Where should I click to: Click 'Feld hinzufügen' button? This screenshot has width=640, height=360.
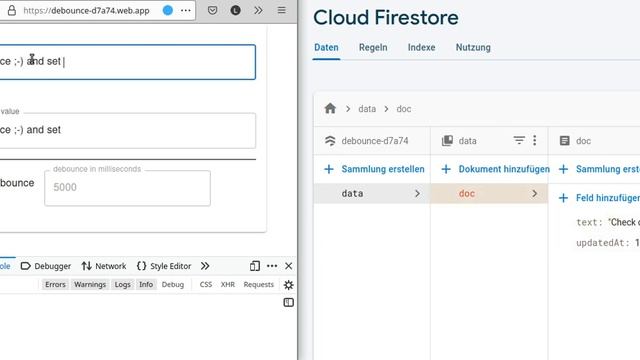(x=599, y=198)
